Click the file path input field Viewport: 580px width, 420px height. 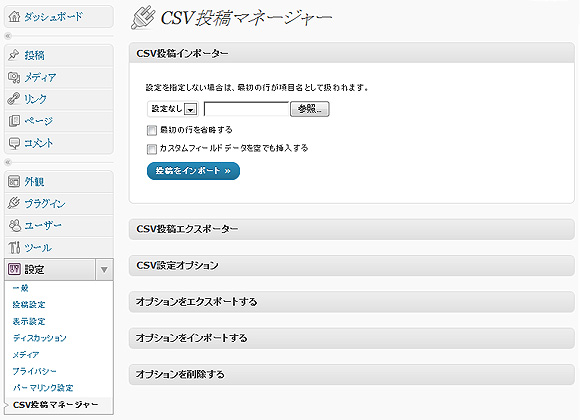point(246,109)
